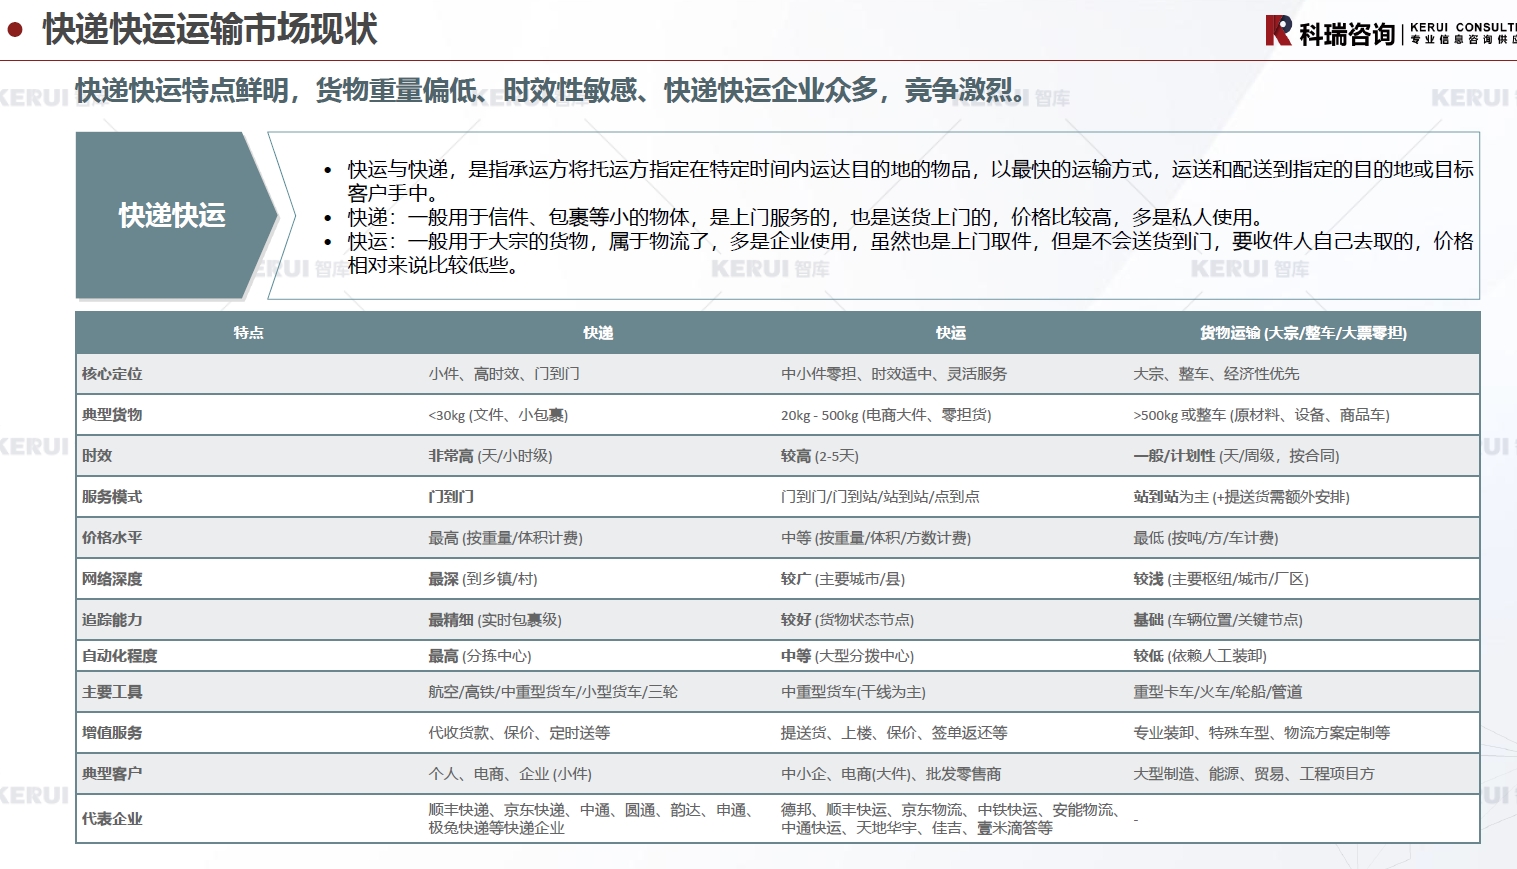Select the 价格水平 row label
The height and width of the screenshot is (869, 1517).
(x=112, y=538)
